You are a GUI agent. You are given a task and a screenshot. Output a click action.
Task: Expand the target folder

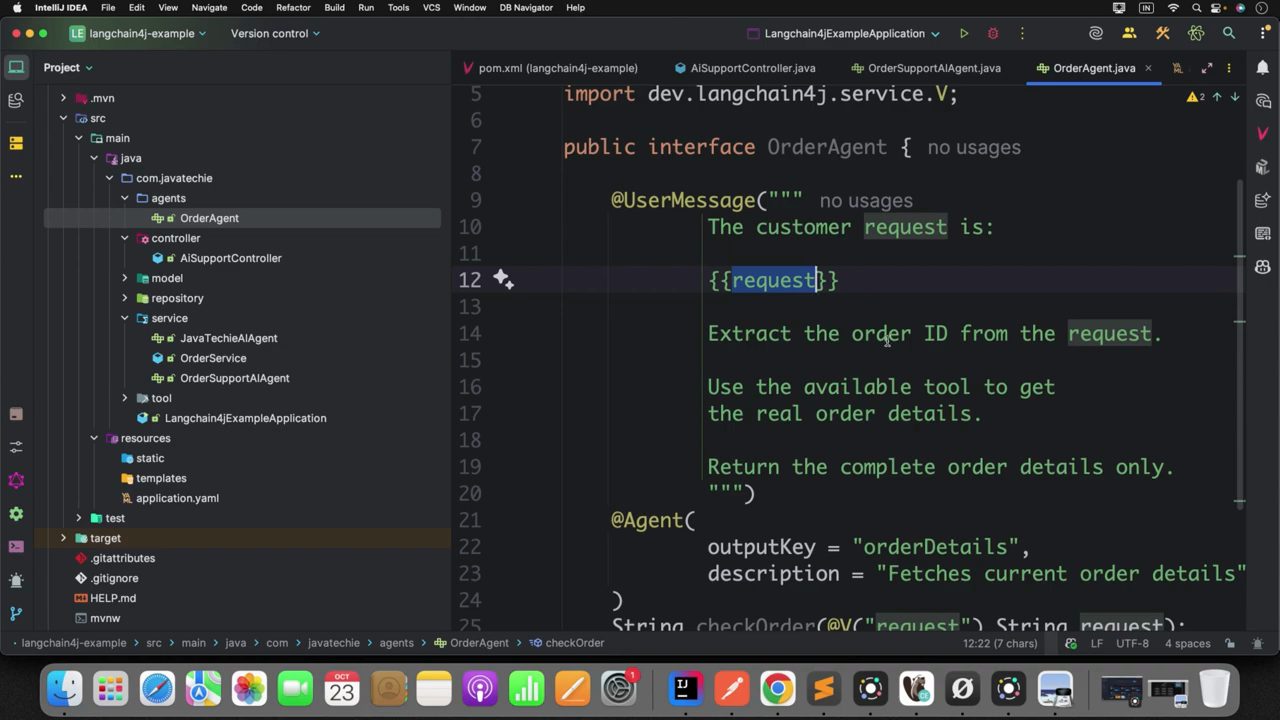coord(63,538)
